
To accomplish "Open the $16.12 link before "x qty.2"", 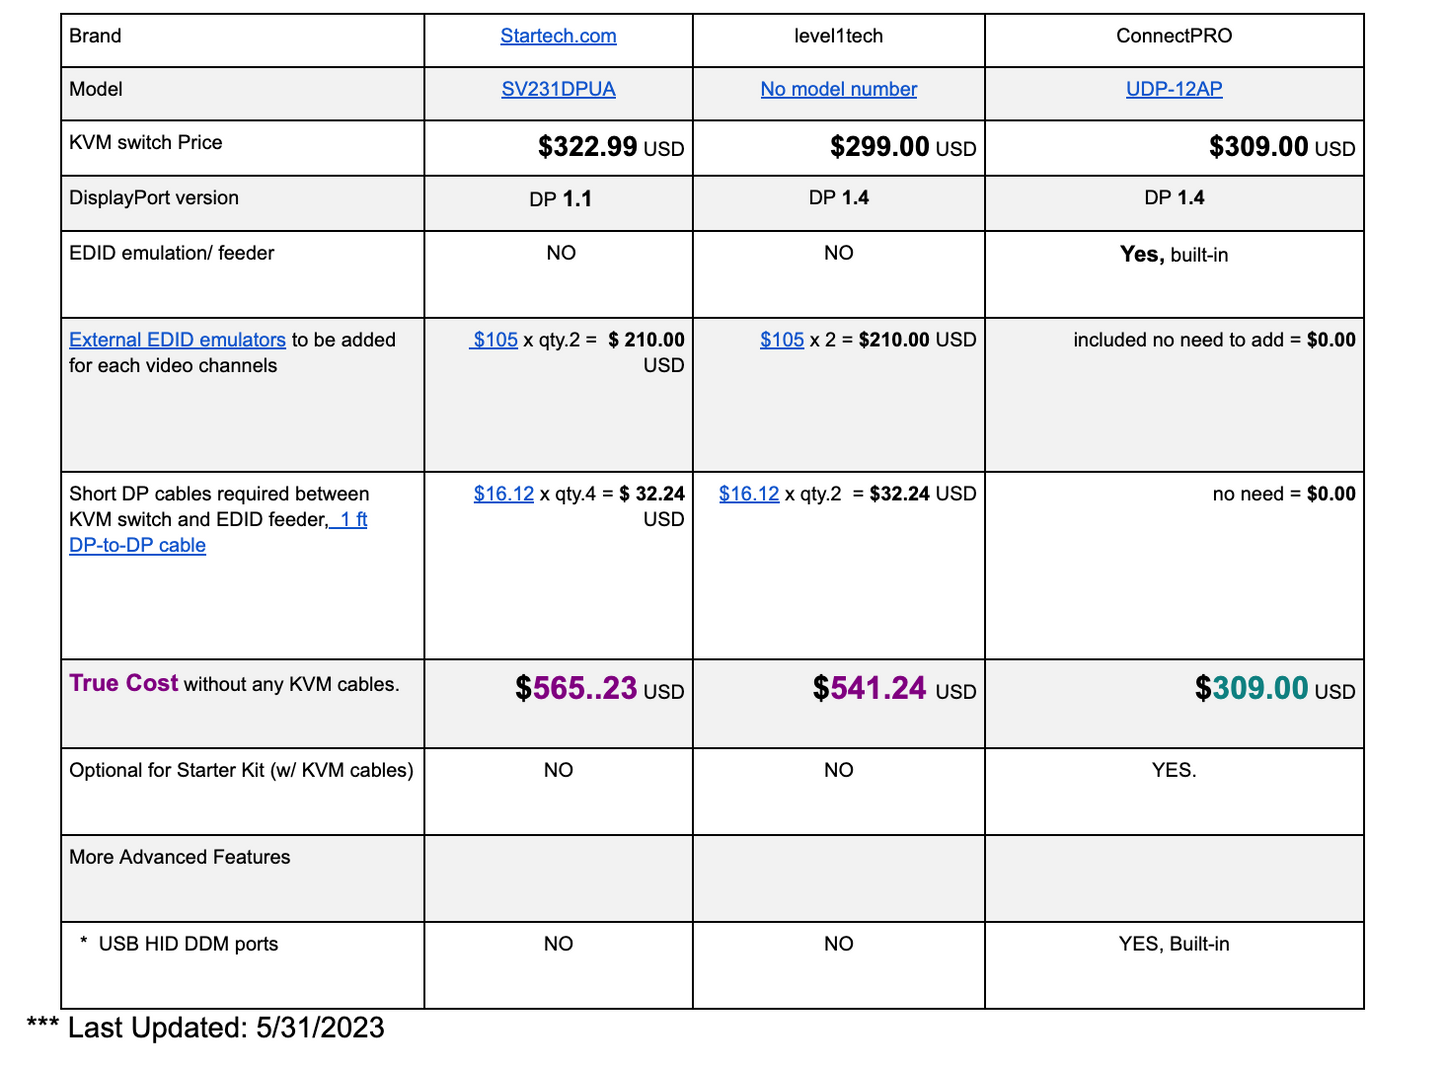I will tap(749, 494).
